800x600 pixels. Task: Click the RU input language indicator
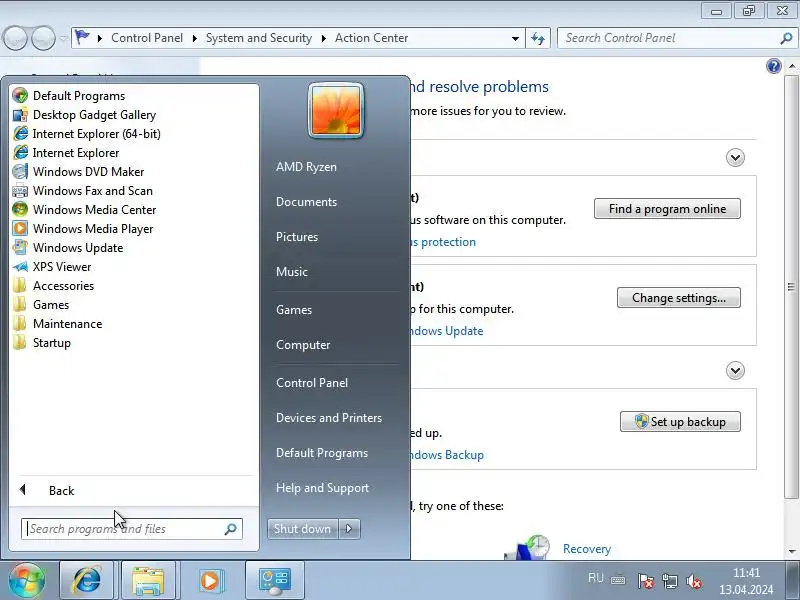coord(595,578)
